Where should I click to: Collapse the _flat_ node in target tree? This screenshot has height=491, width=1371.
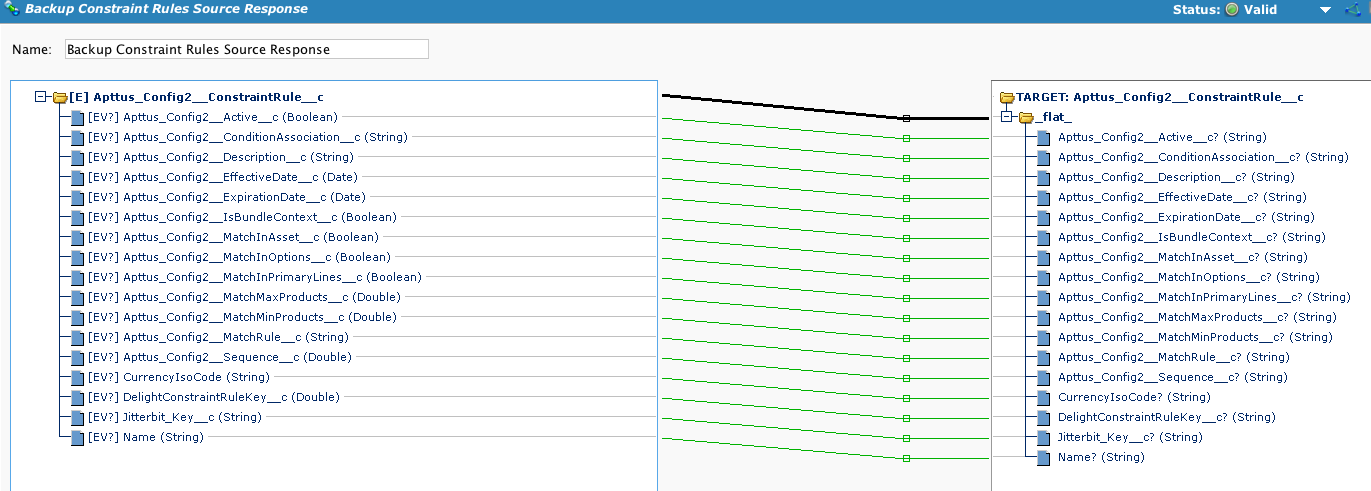tap(1007, 118)
